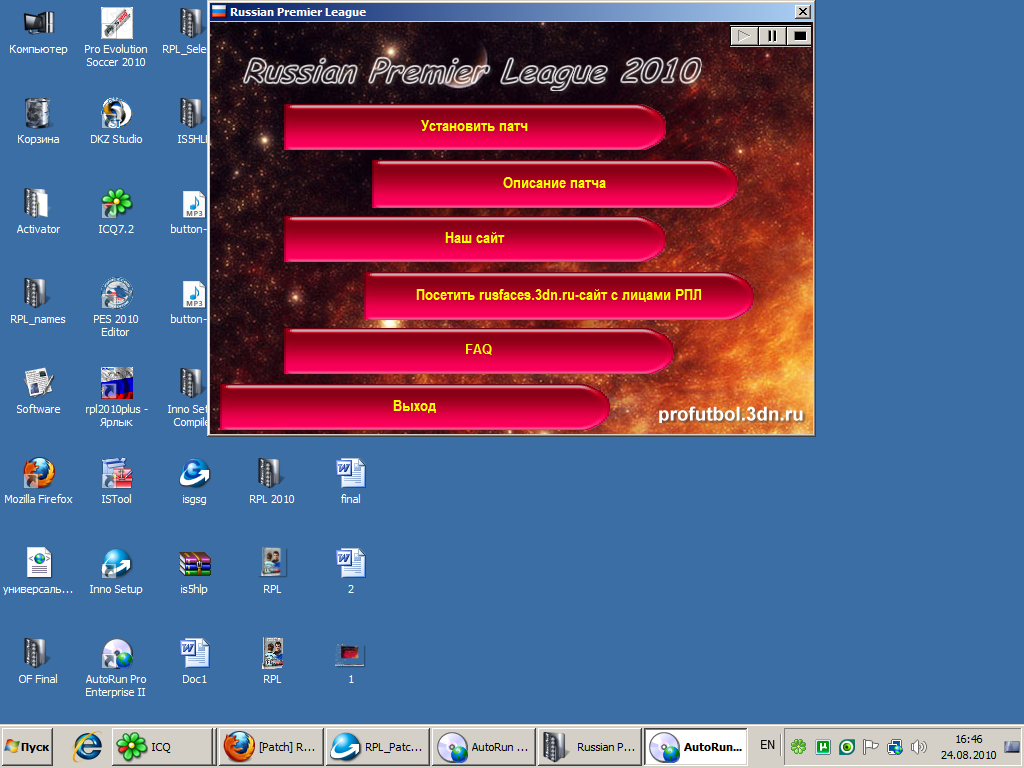This screenshot has height=768, width=1024.
Task: Switch to the Russian P... taskbar button
Action: 590,746
